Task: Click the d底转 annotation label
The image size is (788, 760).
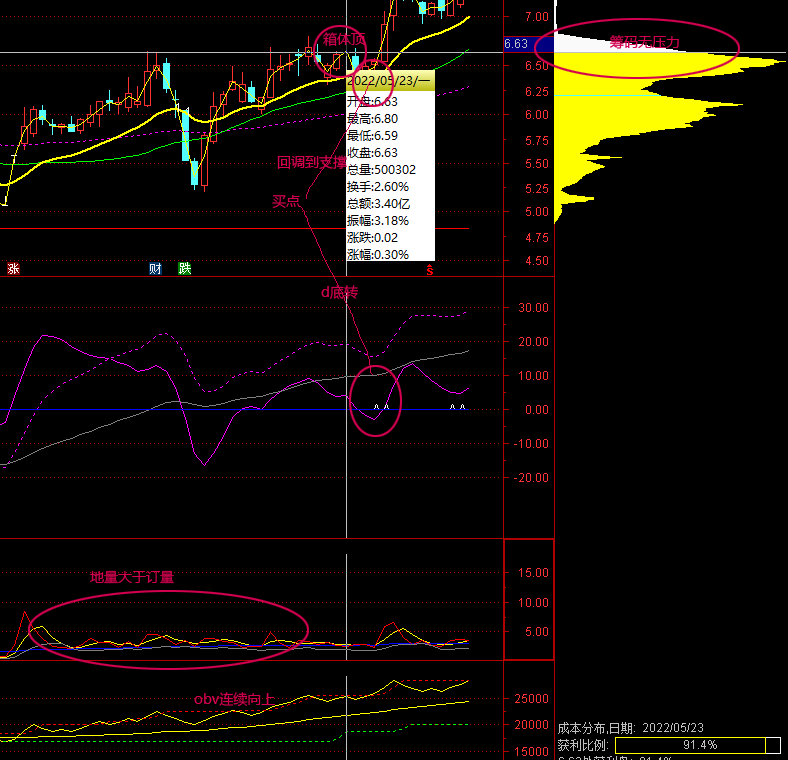Action: (338, 292)
